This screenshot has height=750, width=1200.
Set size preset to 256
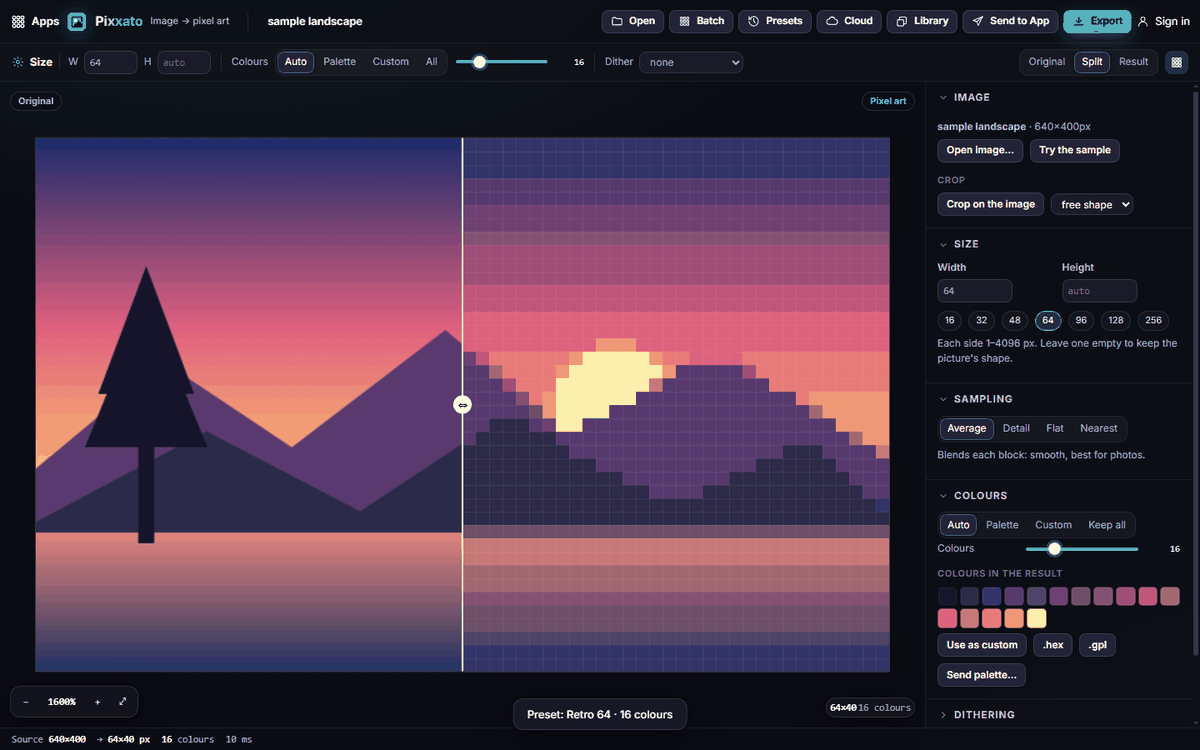pyautogui.click(x=1153, y=321)
